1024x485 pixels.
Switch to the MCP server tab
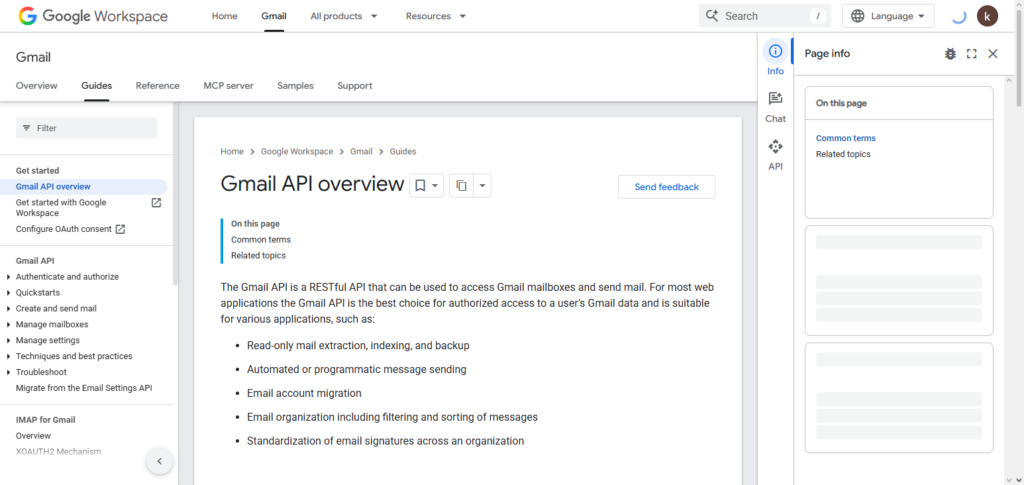click(x=229, y=86)
